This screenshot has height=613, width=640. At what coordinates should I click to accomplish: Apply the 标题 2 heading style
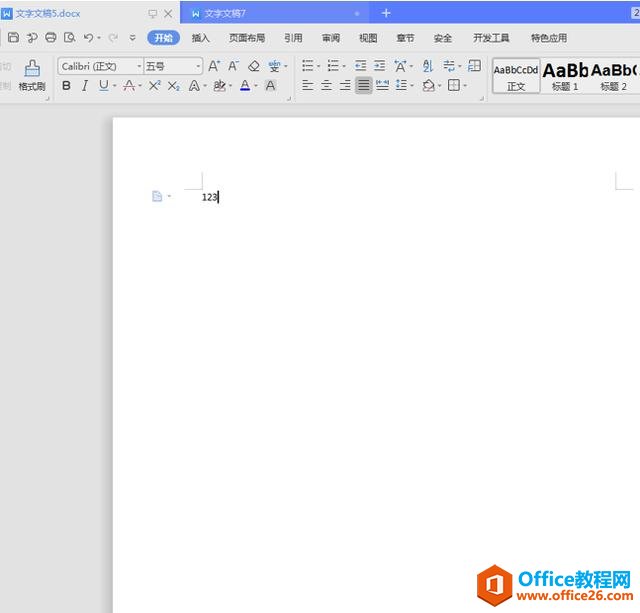(613, 76)
